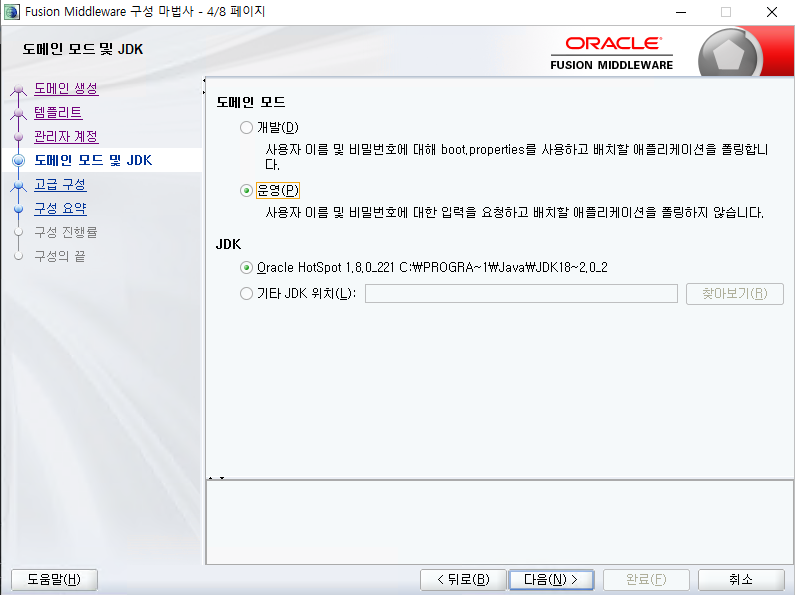The height and width of the screenshot is (595, 795).
Task: Select the 기타 JDK 위치(L) radio button
Action: point(246,293)
